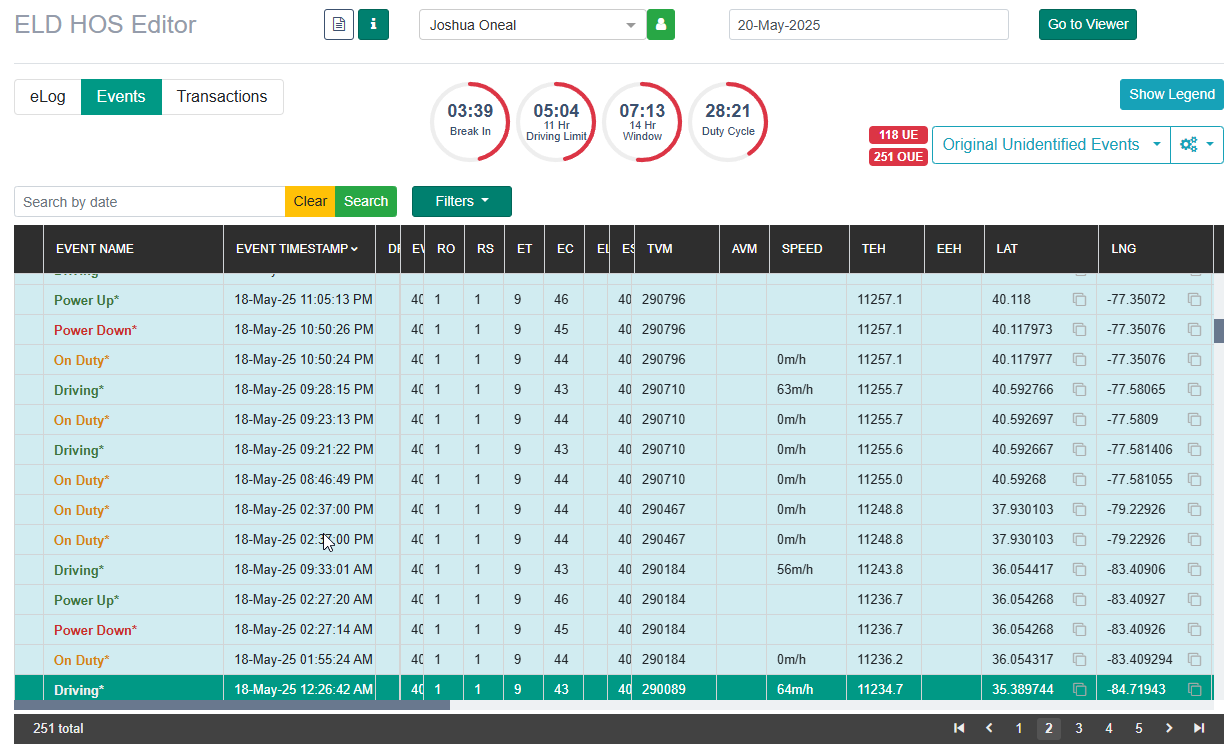This screenshot has width=1226, height=755.
Task: Switch to the Transactions tab
Action: (222, 97)
